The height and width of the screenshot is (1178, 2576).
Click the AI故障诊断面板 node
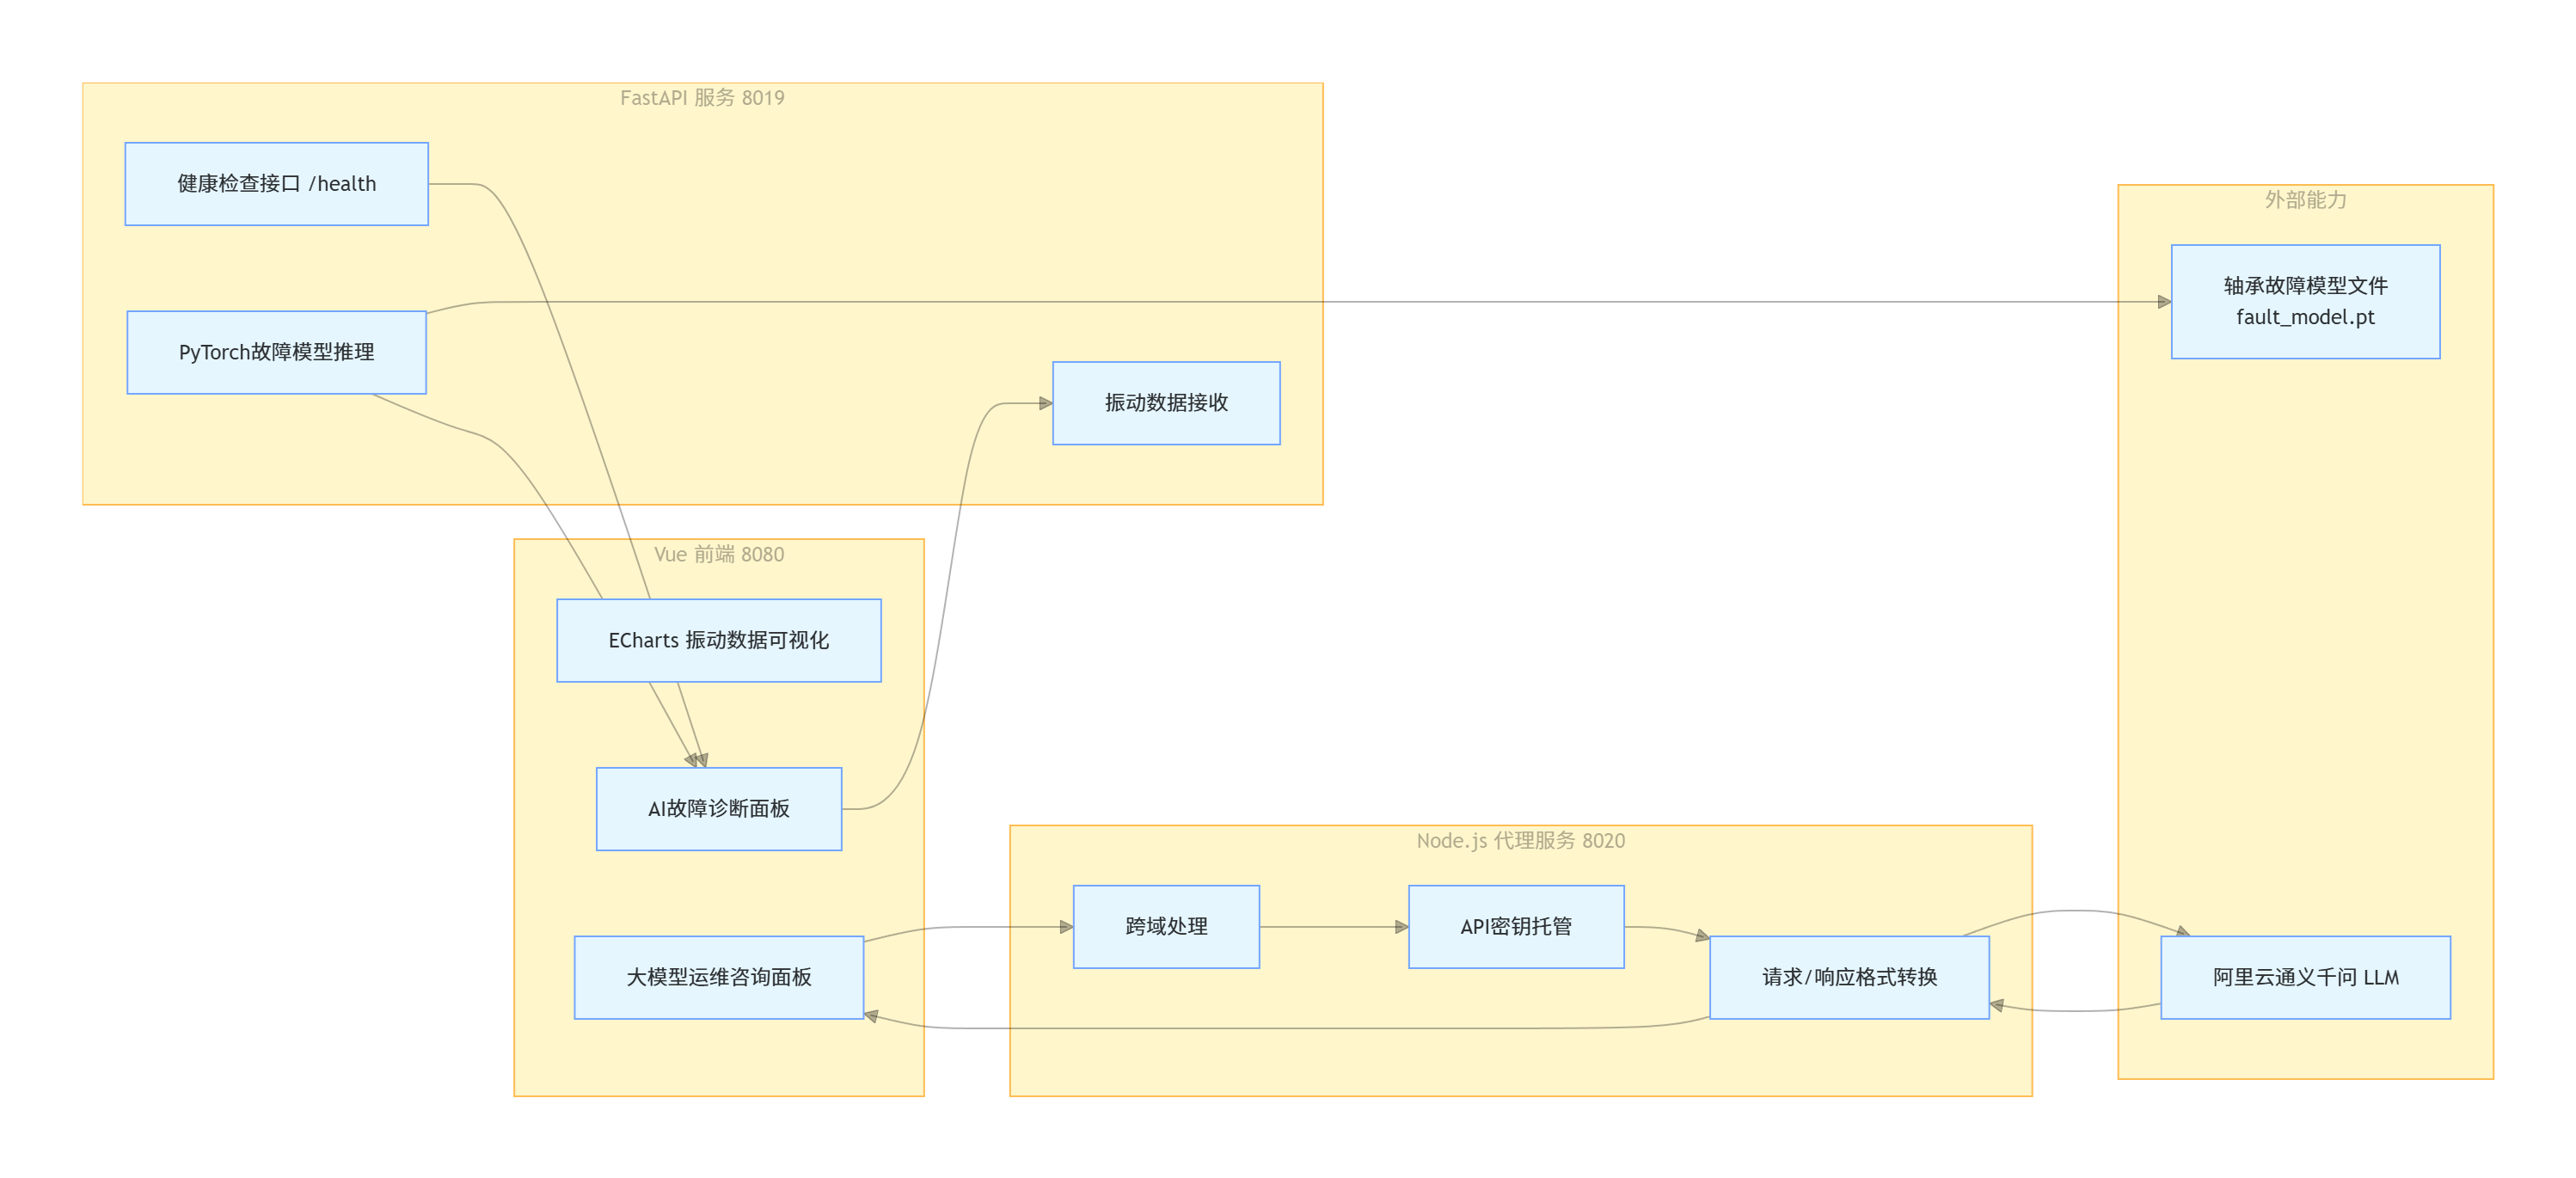(x=719, y=809)
